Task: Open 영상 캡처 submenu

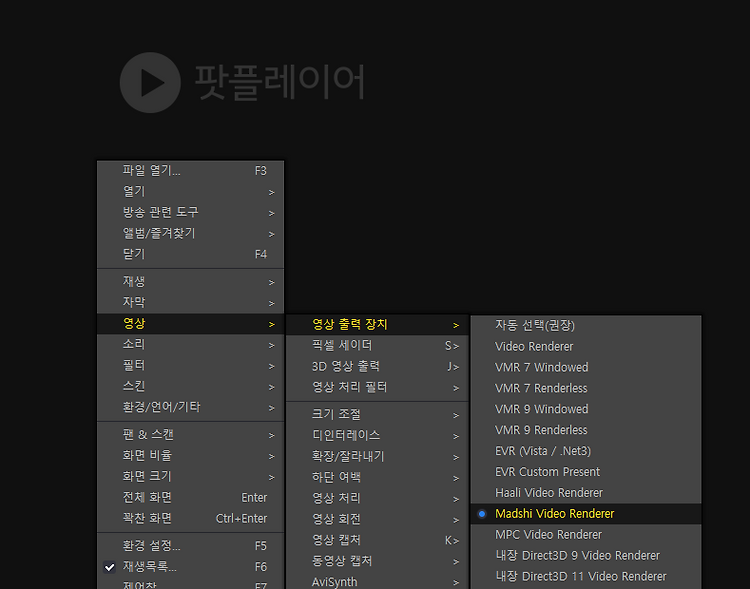Action: point(377,541)
